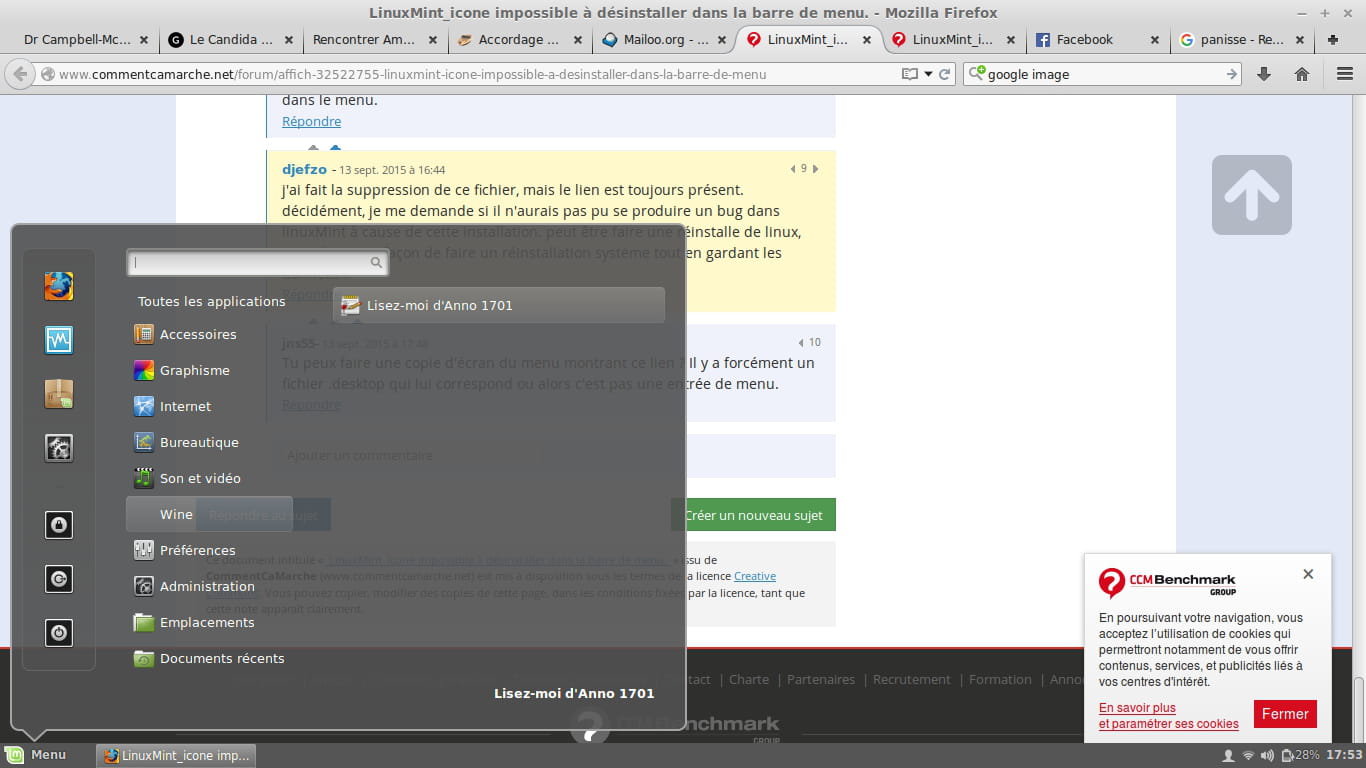Viewport: 1366px width, 768px height.
Task: Switch to the Accordage tab
Action: click(x=518, y=40)
